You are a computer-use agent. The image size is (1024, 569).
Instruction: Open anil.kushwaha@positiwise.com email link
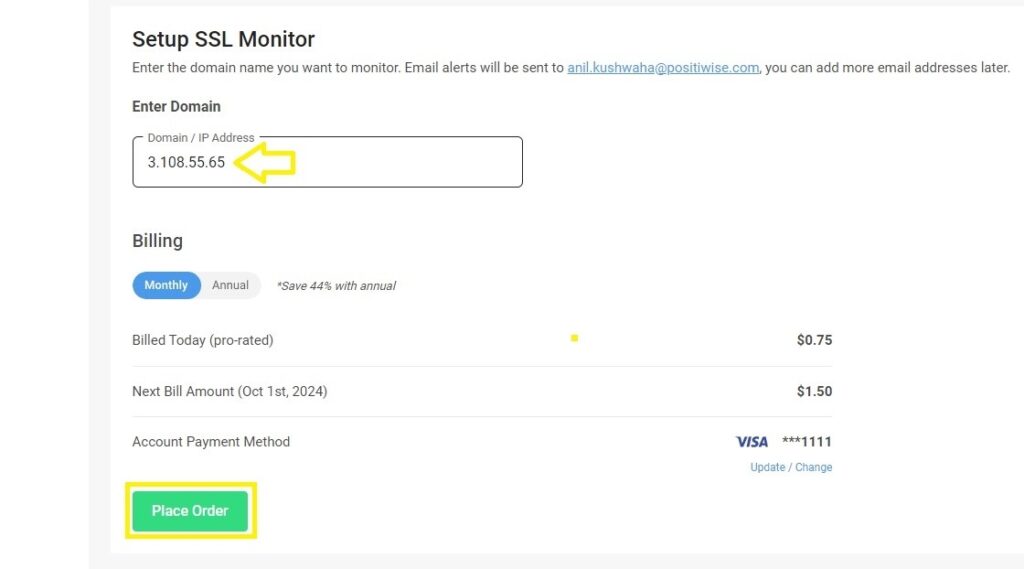pos(663,67)
